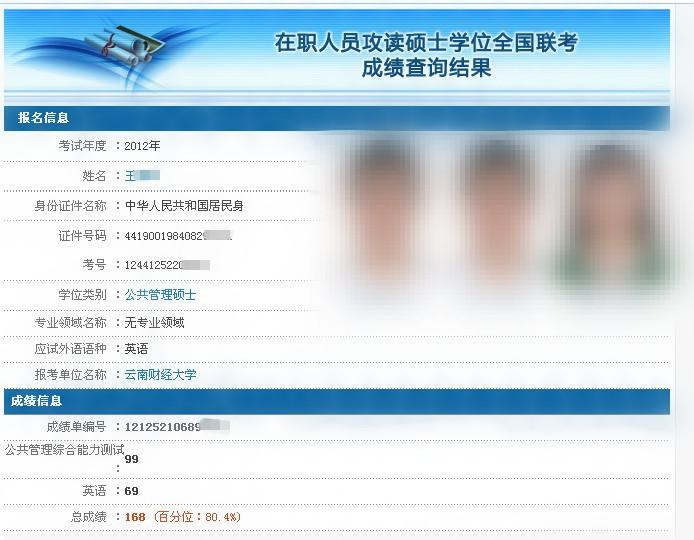Click the 成绩单编号 number value
Image resolution: width=694 pixels, height=540 pixels.
pyautogui.click(x=177, y=427)
